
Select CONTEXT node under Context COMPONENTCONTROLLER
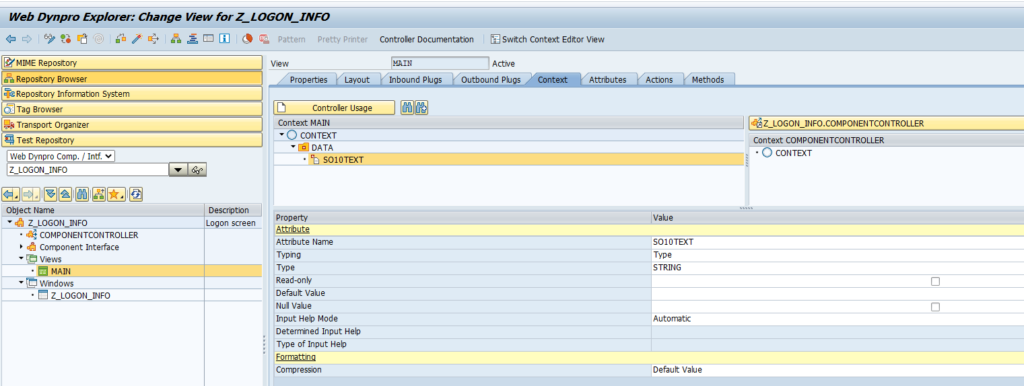point(793,153)
